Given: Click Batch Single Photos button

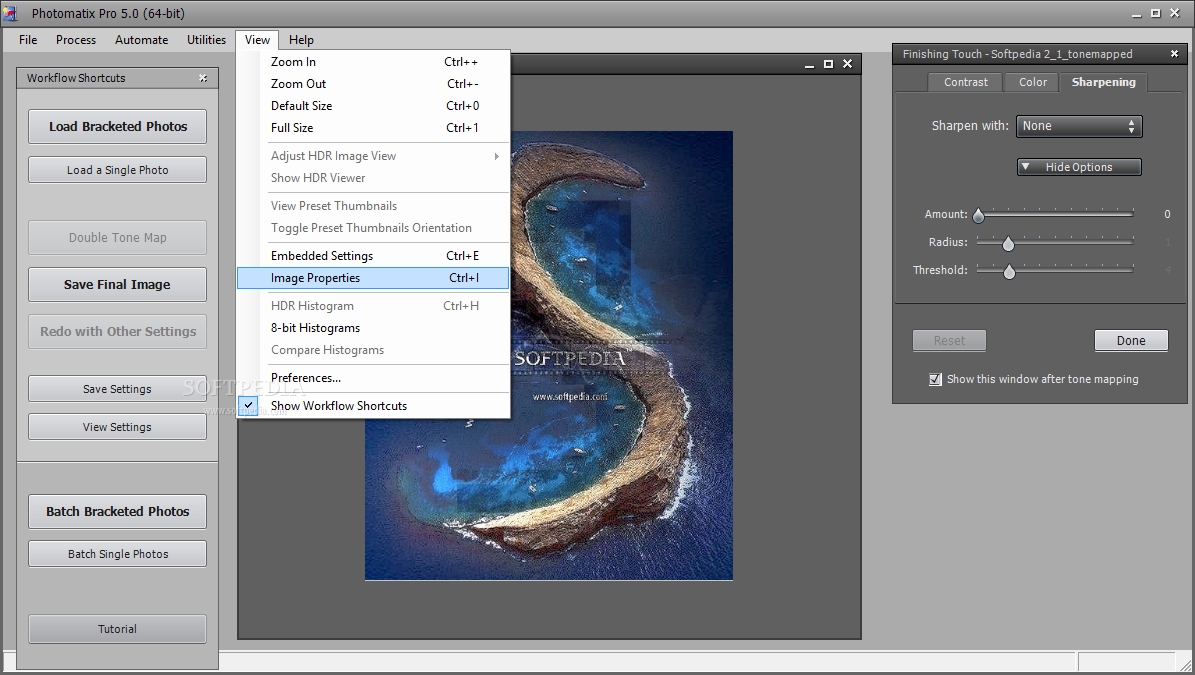Looking at the screenshot, I should 117,554.
